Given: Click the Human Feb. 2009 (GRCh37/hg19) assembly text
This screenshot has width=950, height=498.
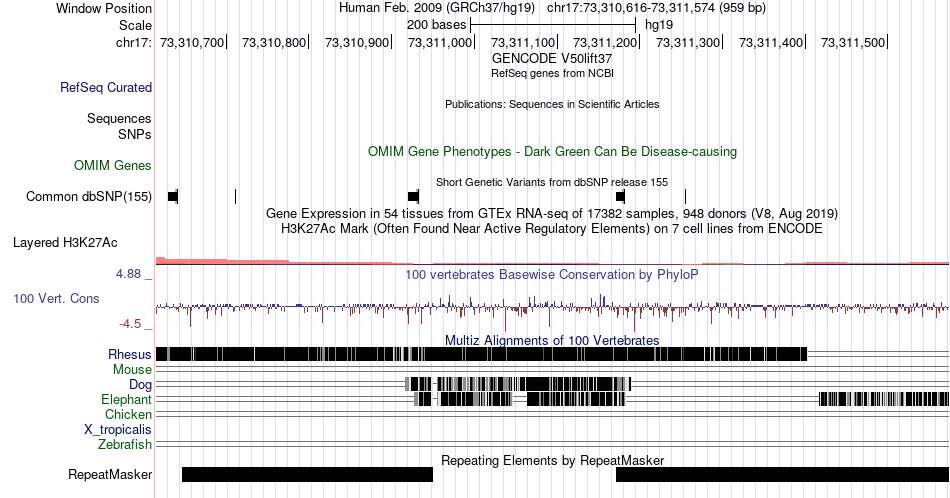Looking at the screenshot, I should click(437, 8).
